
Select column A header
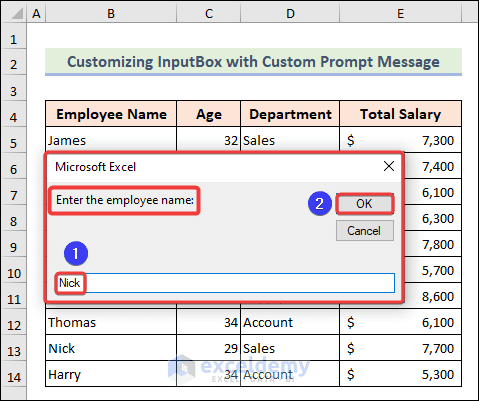pyautogui.click(x=36, y=13)
